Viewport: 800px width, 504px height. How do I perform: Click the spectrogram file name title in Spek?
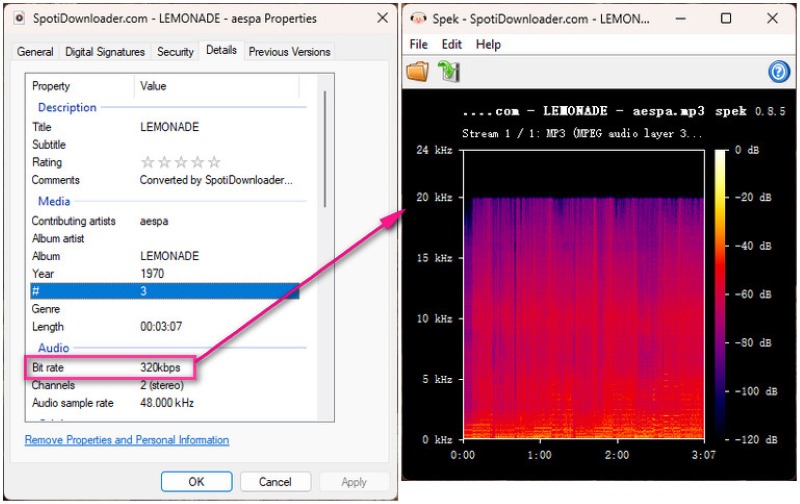click(x=584, y=111)
